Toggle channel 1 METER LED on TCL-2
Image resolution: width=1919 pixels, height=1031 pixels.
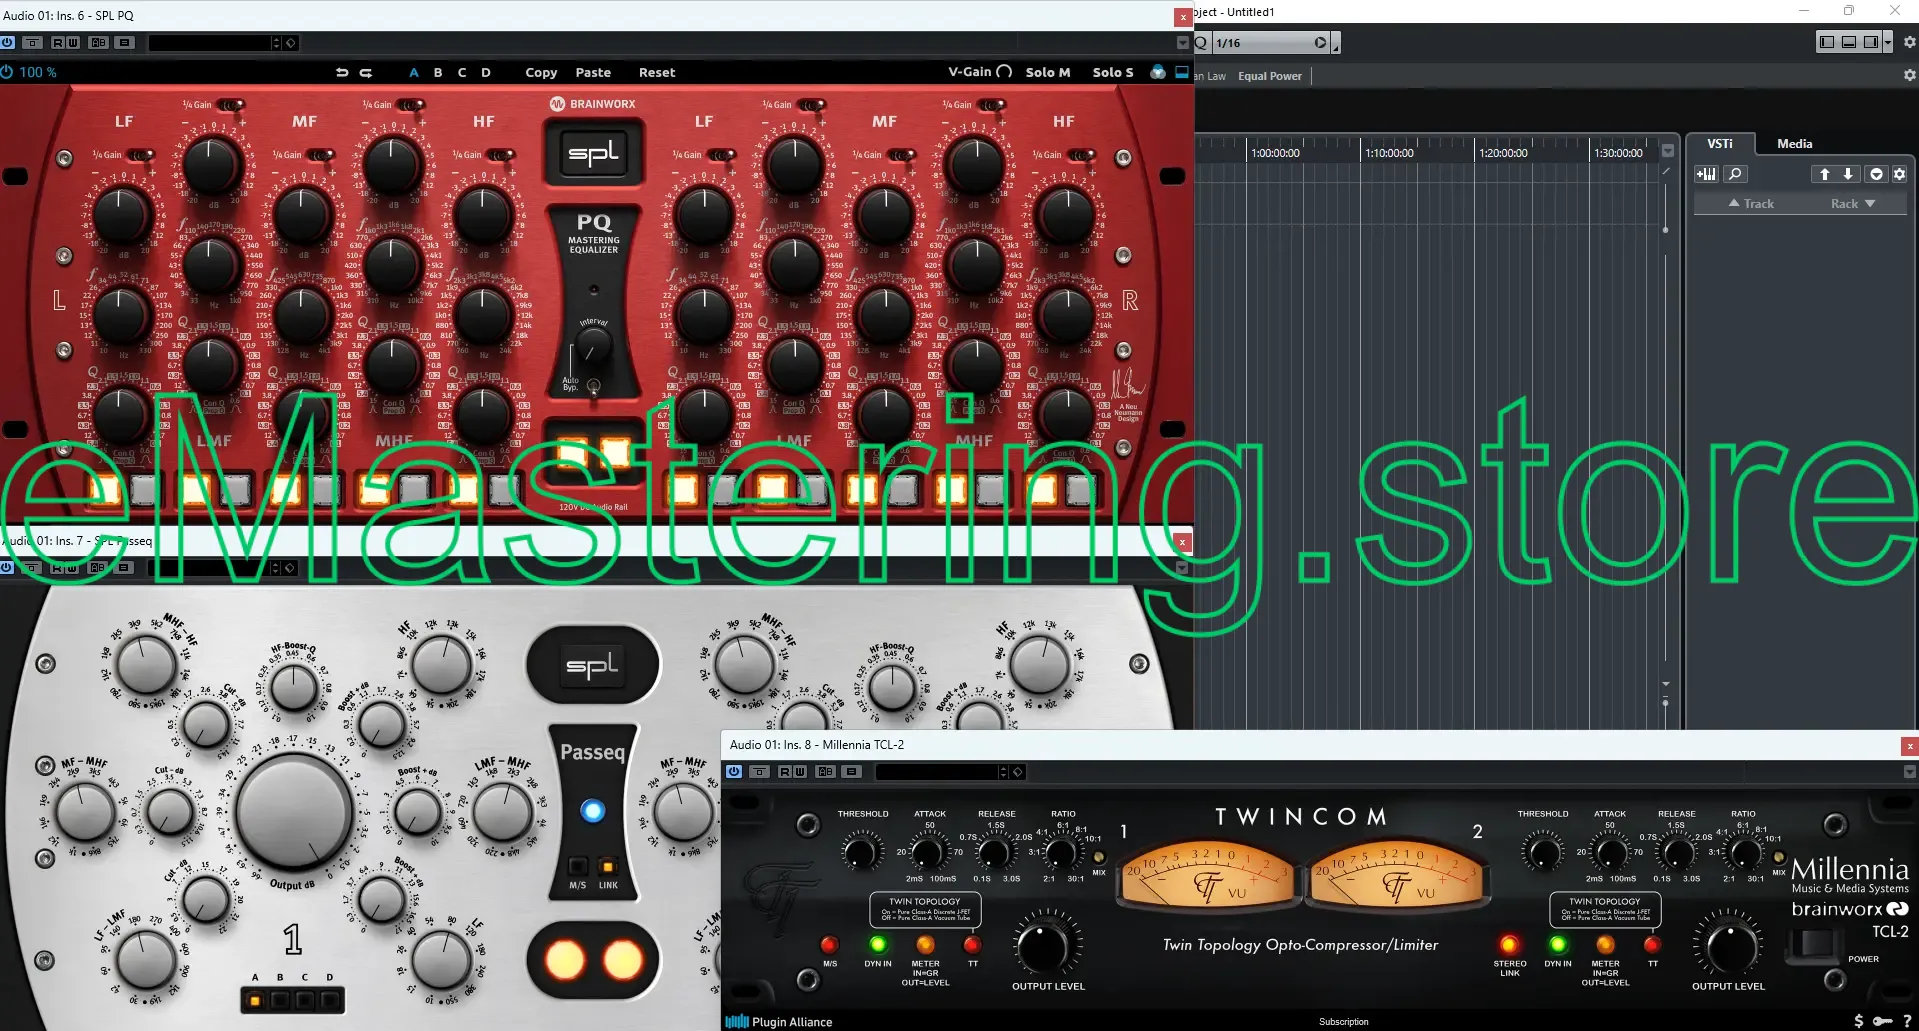(925, 944)
